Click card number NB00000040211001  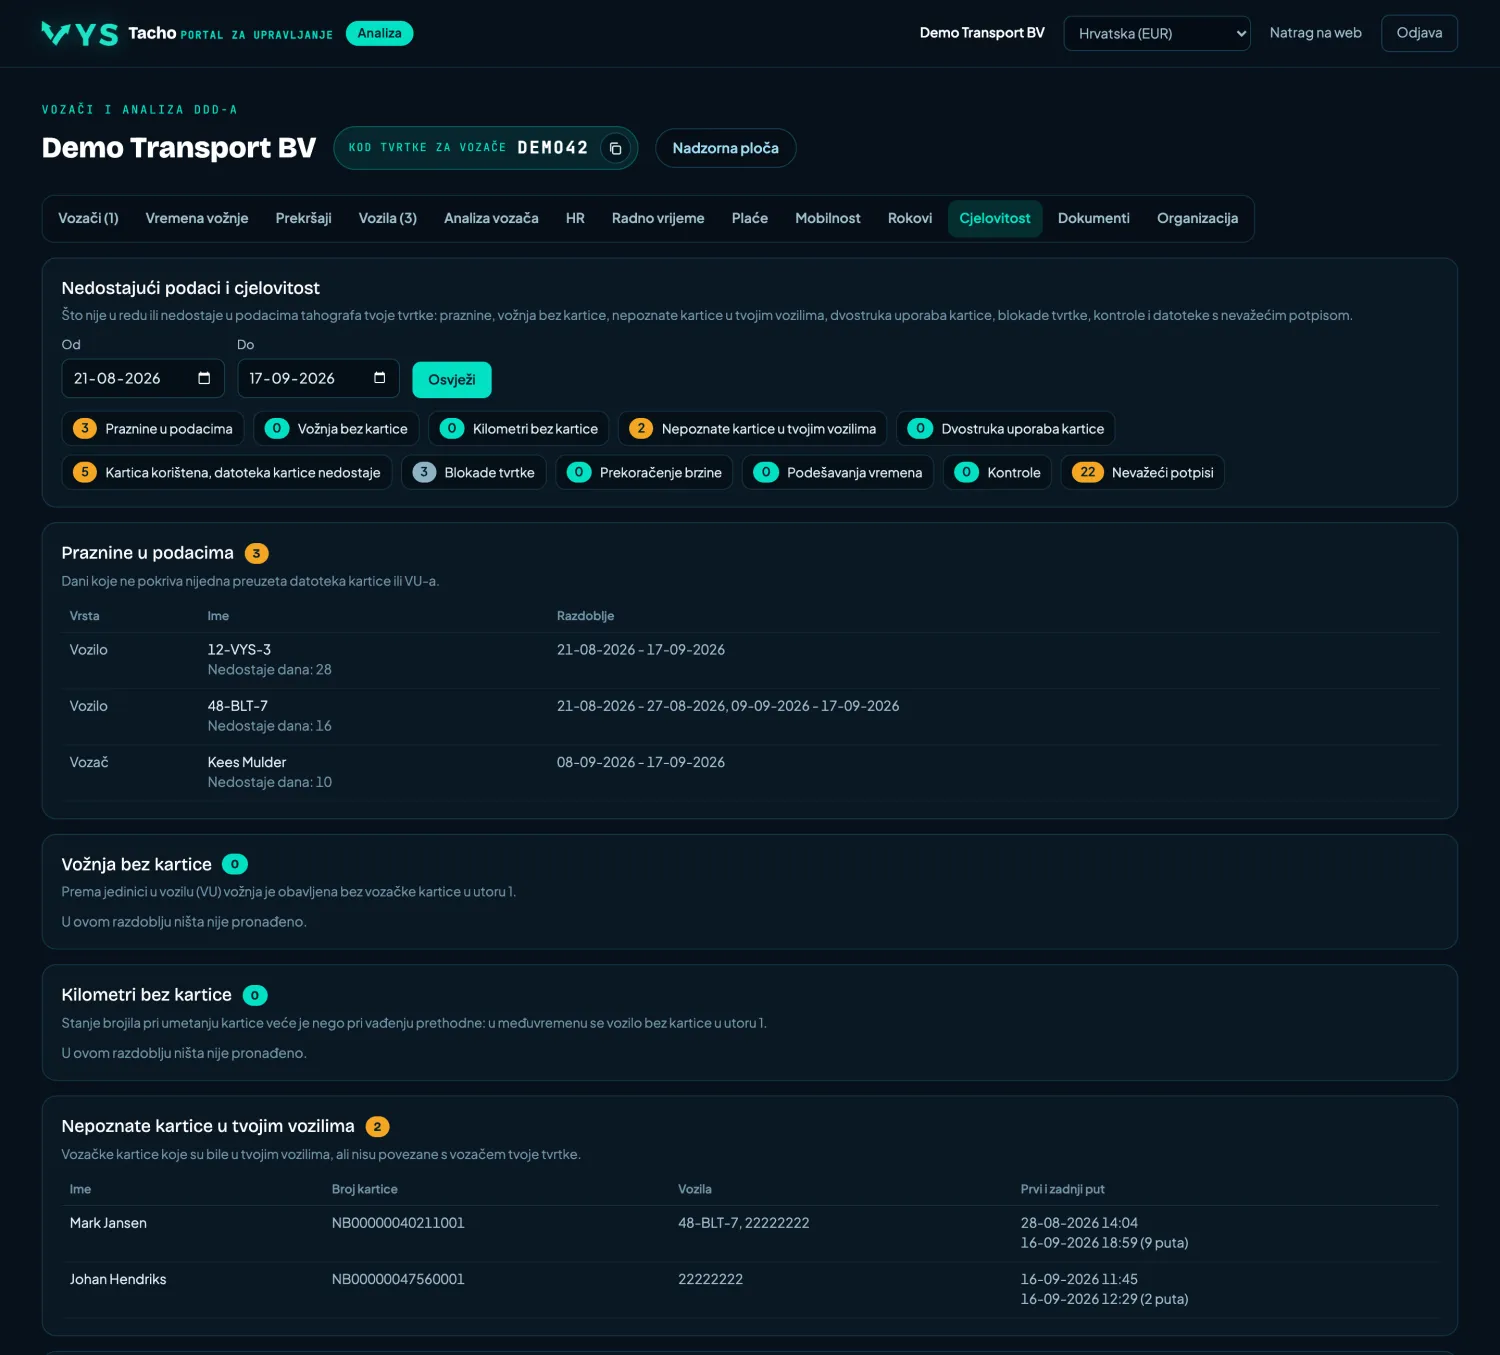click(x=398, y=1223)
